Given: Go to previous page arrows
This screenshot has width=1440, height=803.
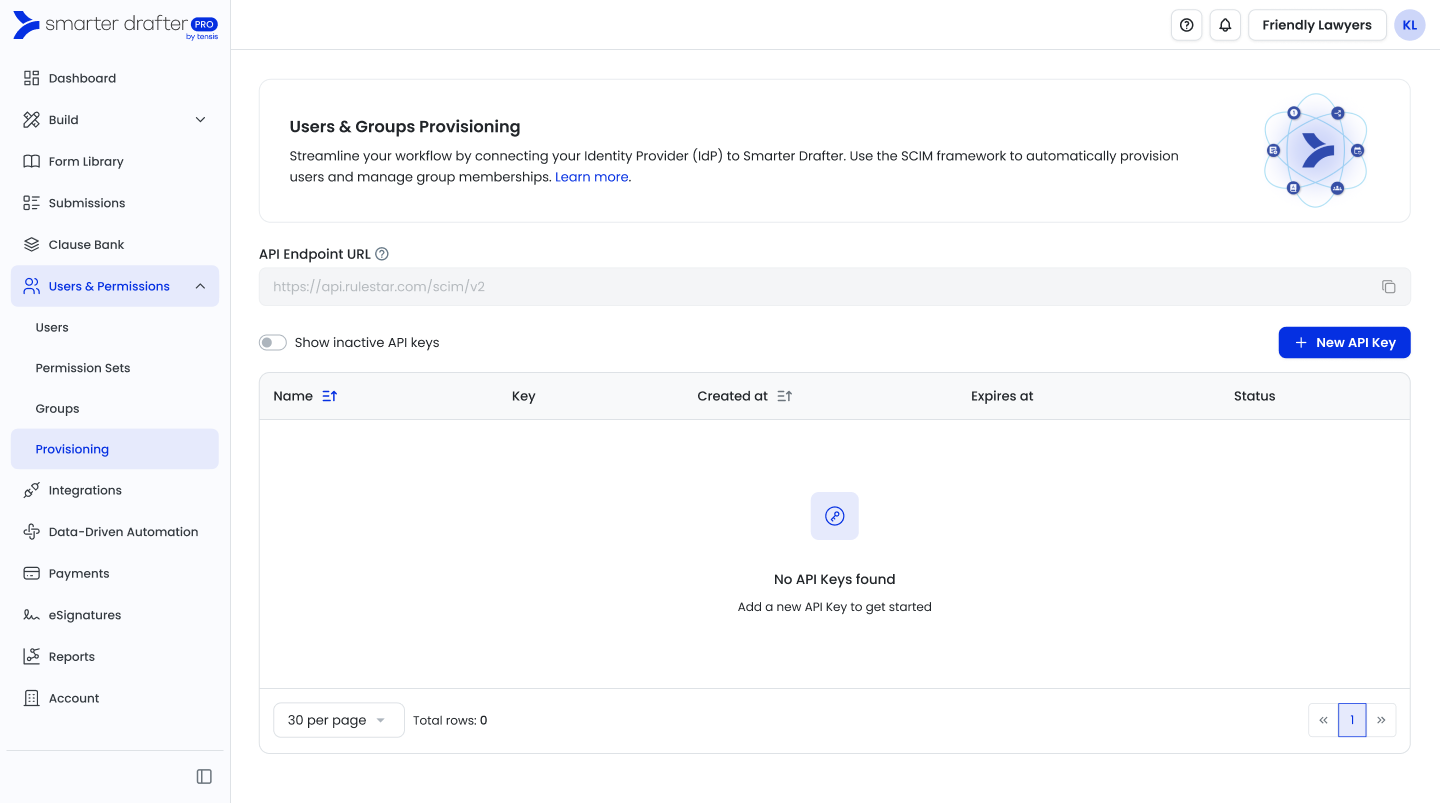Looking at the screenshot, I should (1323, 720).
